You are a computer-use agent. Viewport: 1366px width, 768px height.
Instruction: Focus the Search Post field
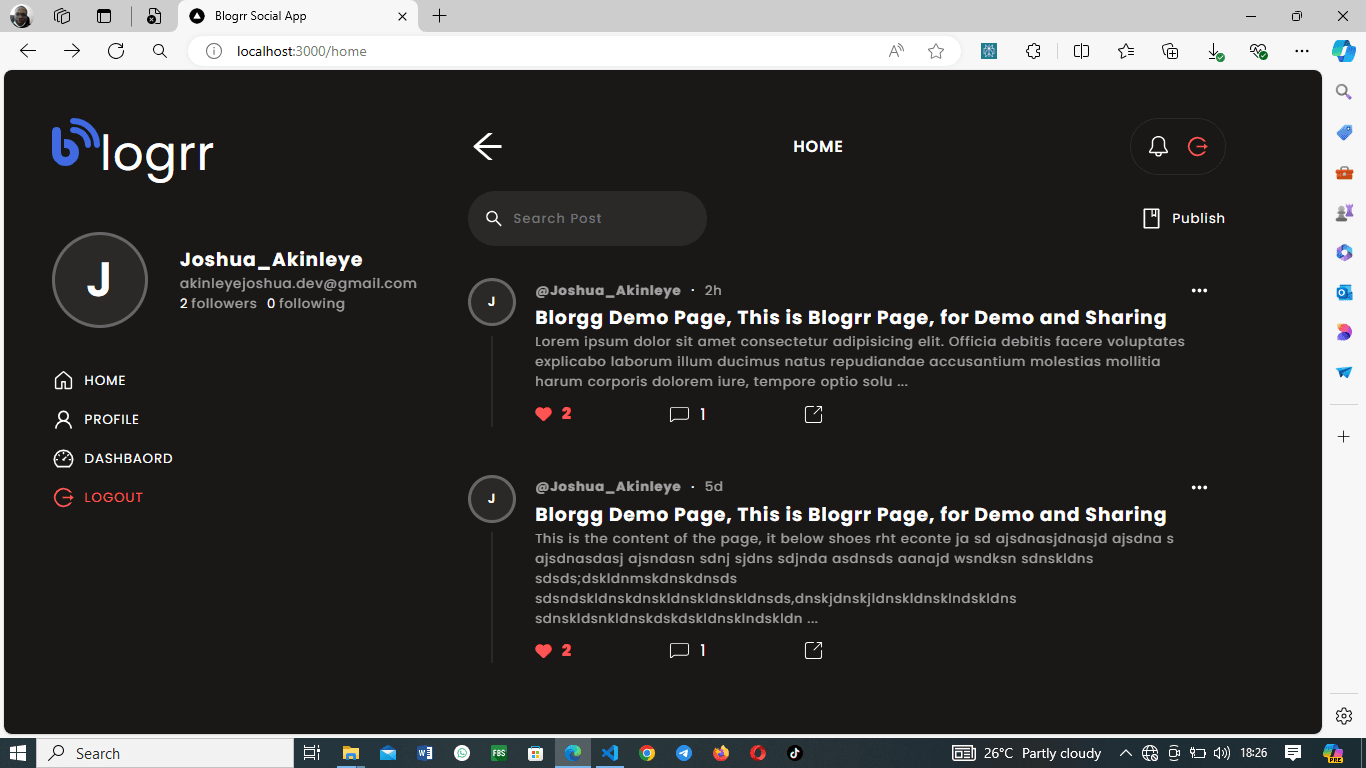point(587,218)
